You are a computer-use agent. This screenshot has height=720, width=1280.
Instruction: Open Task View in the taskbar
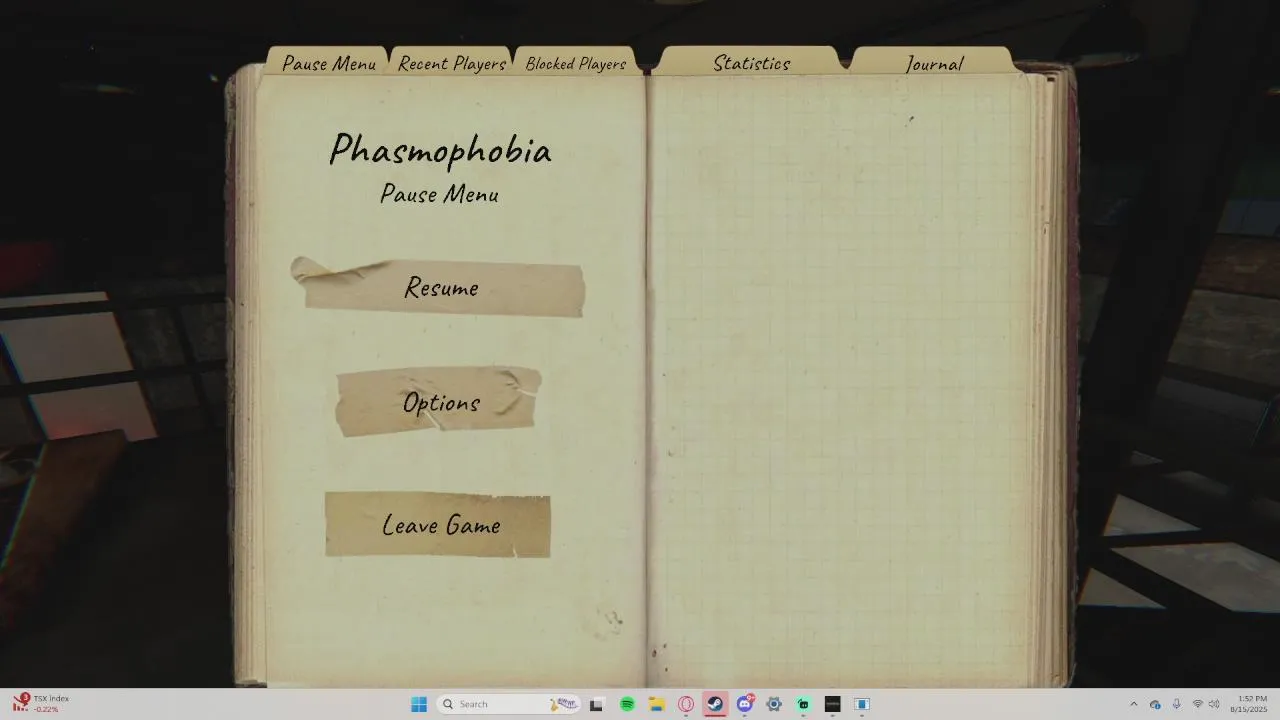click(x=596, y=704)
